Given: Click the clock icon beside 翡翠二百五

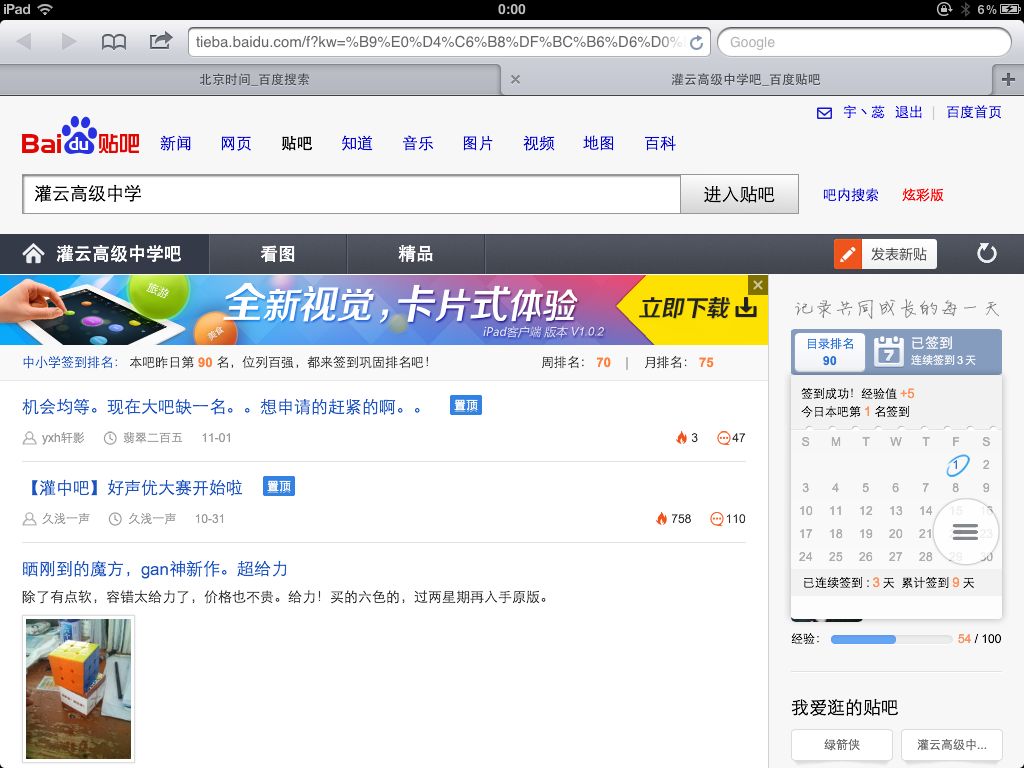Looking at the screenshot, I should 110,438.
